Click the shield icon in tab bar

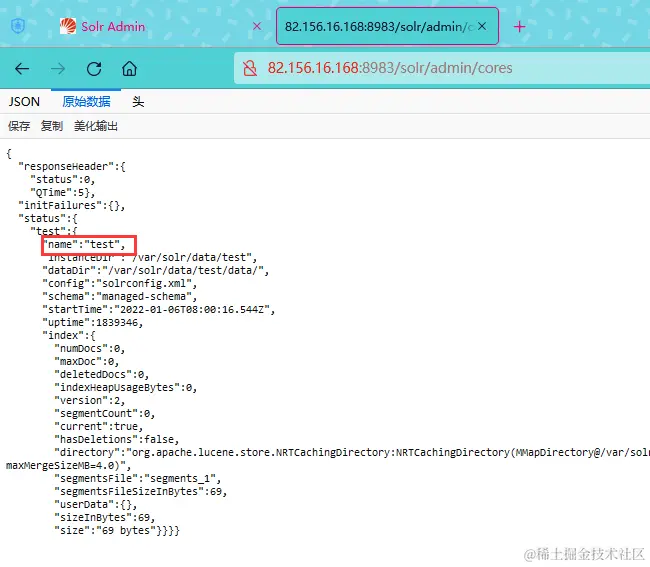[18, 26]
